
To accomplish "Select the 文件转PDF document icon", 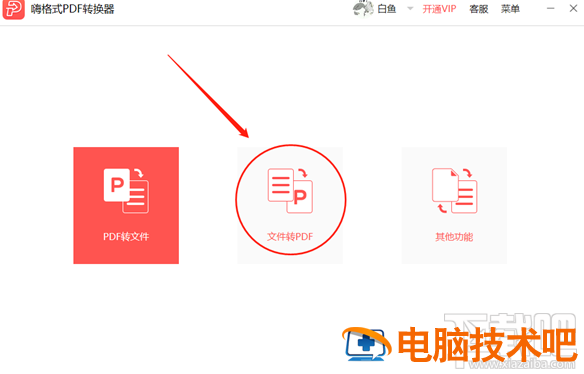I will point(290,191).
